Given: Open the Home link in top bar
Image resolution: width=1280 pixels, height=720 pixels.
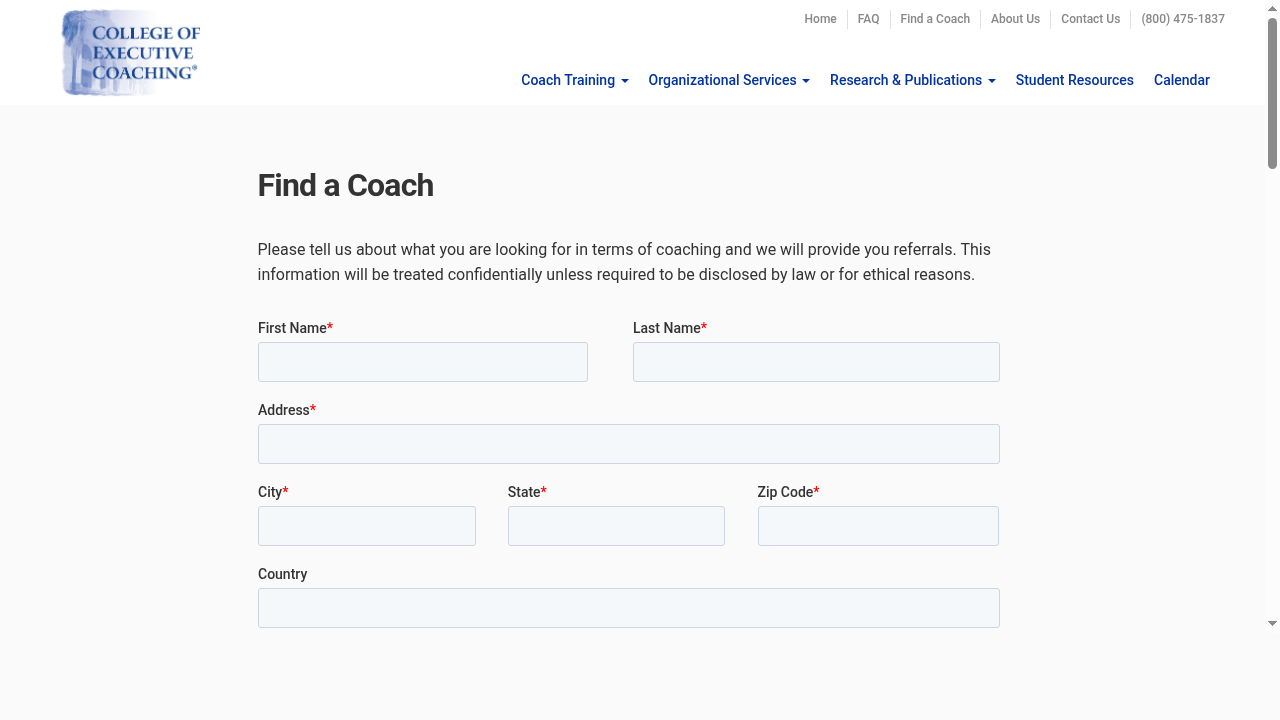Looking at the screenshot, I should tap(820, 19).
